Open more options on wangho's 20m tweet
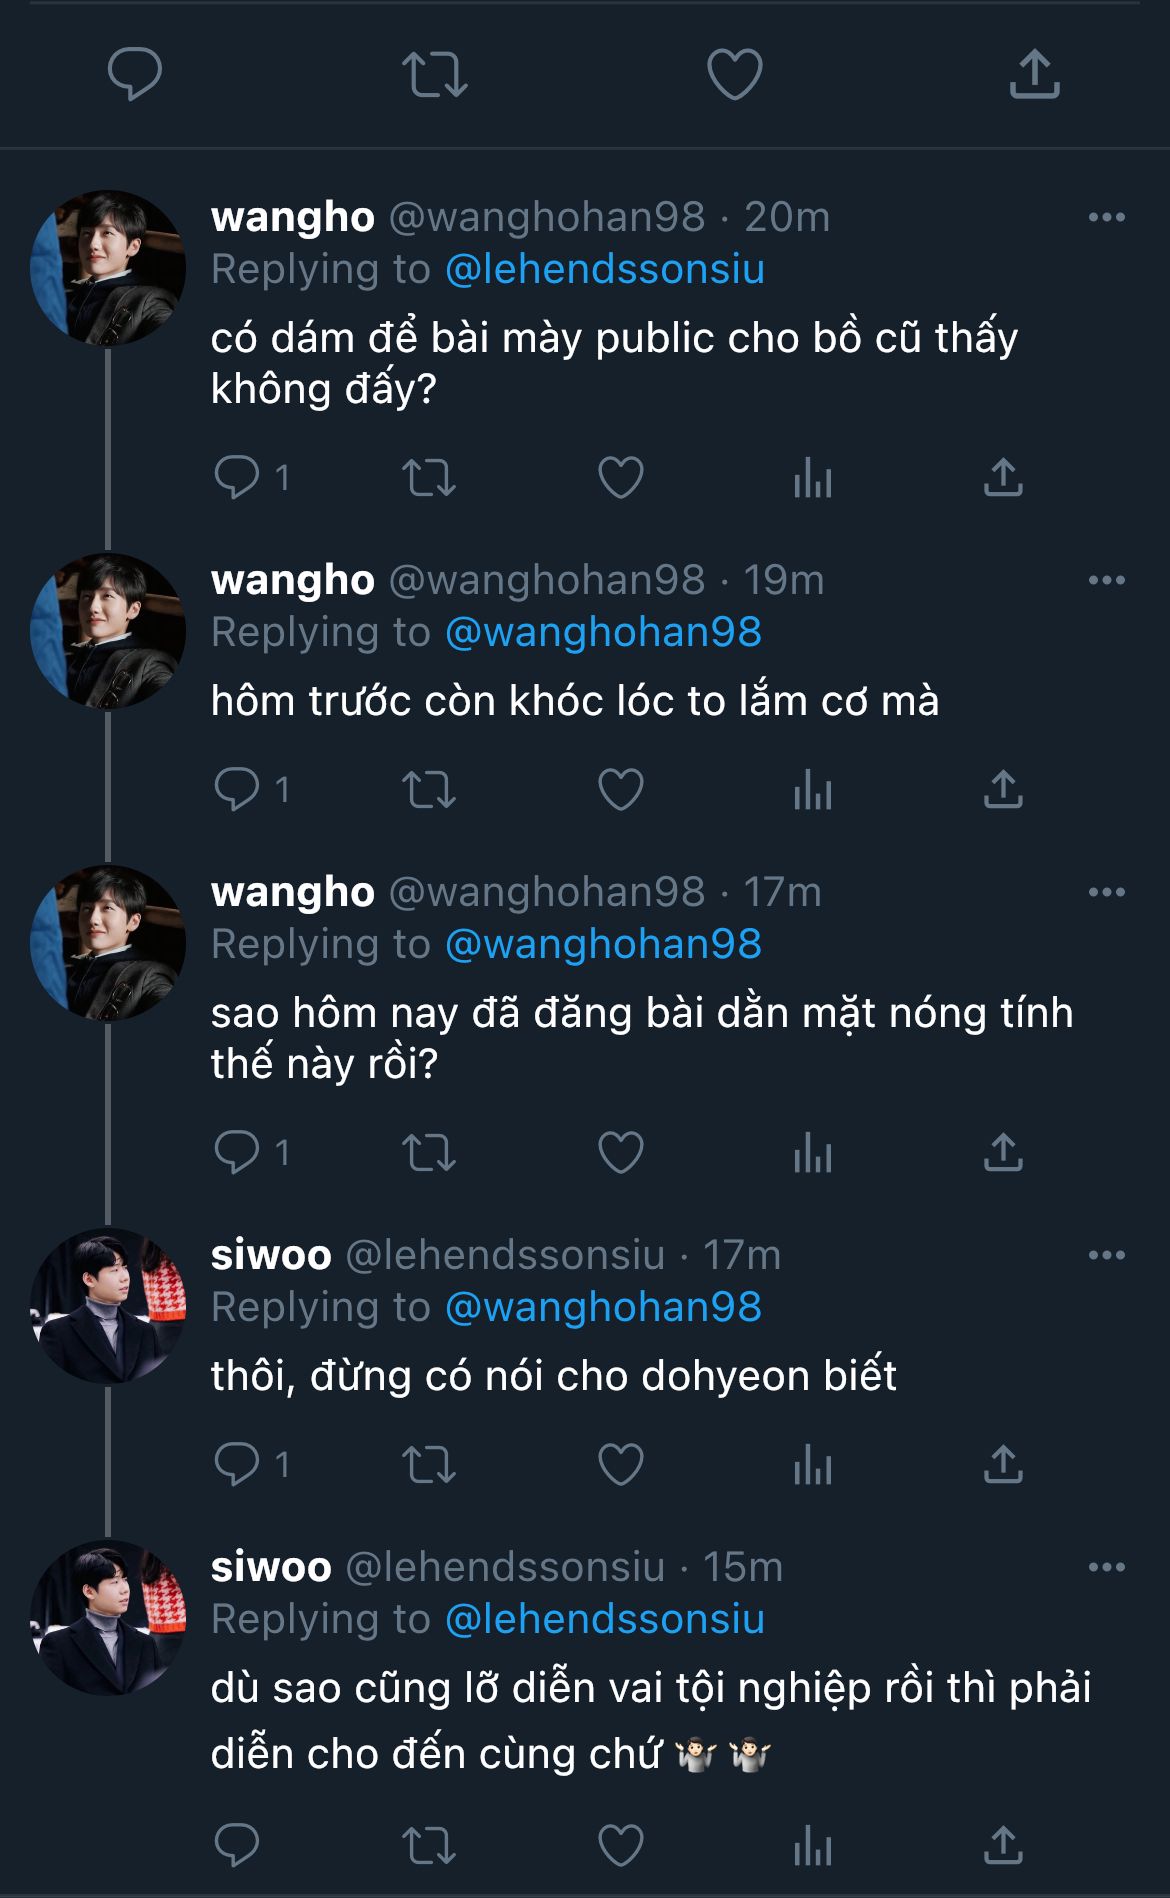This screenshot has width=1170, height=1898. point(1106,218)
